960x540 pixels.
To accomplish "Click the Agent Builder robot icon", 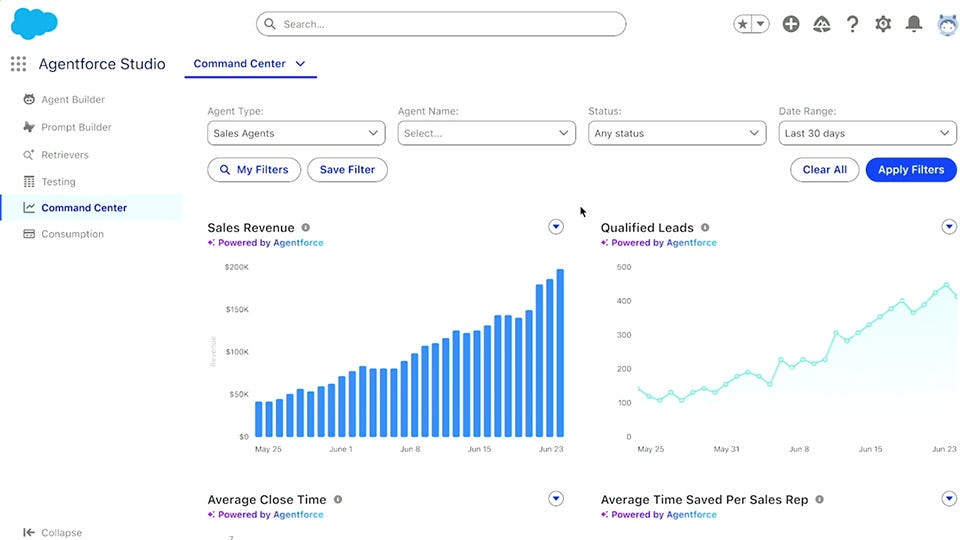I will [x=29, y=99].
